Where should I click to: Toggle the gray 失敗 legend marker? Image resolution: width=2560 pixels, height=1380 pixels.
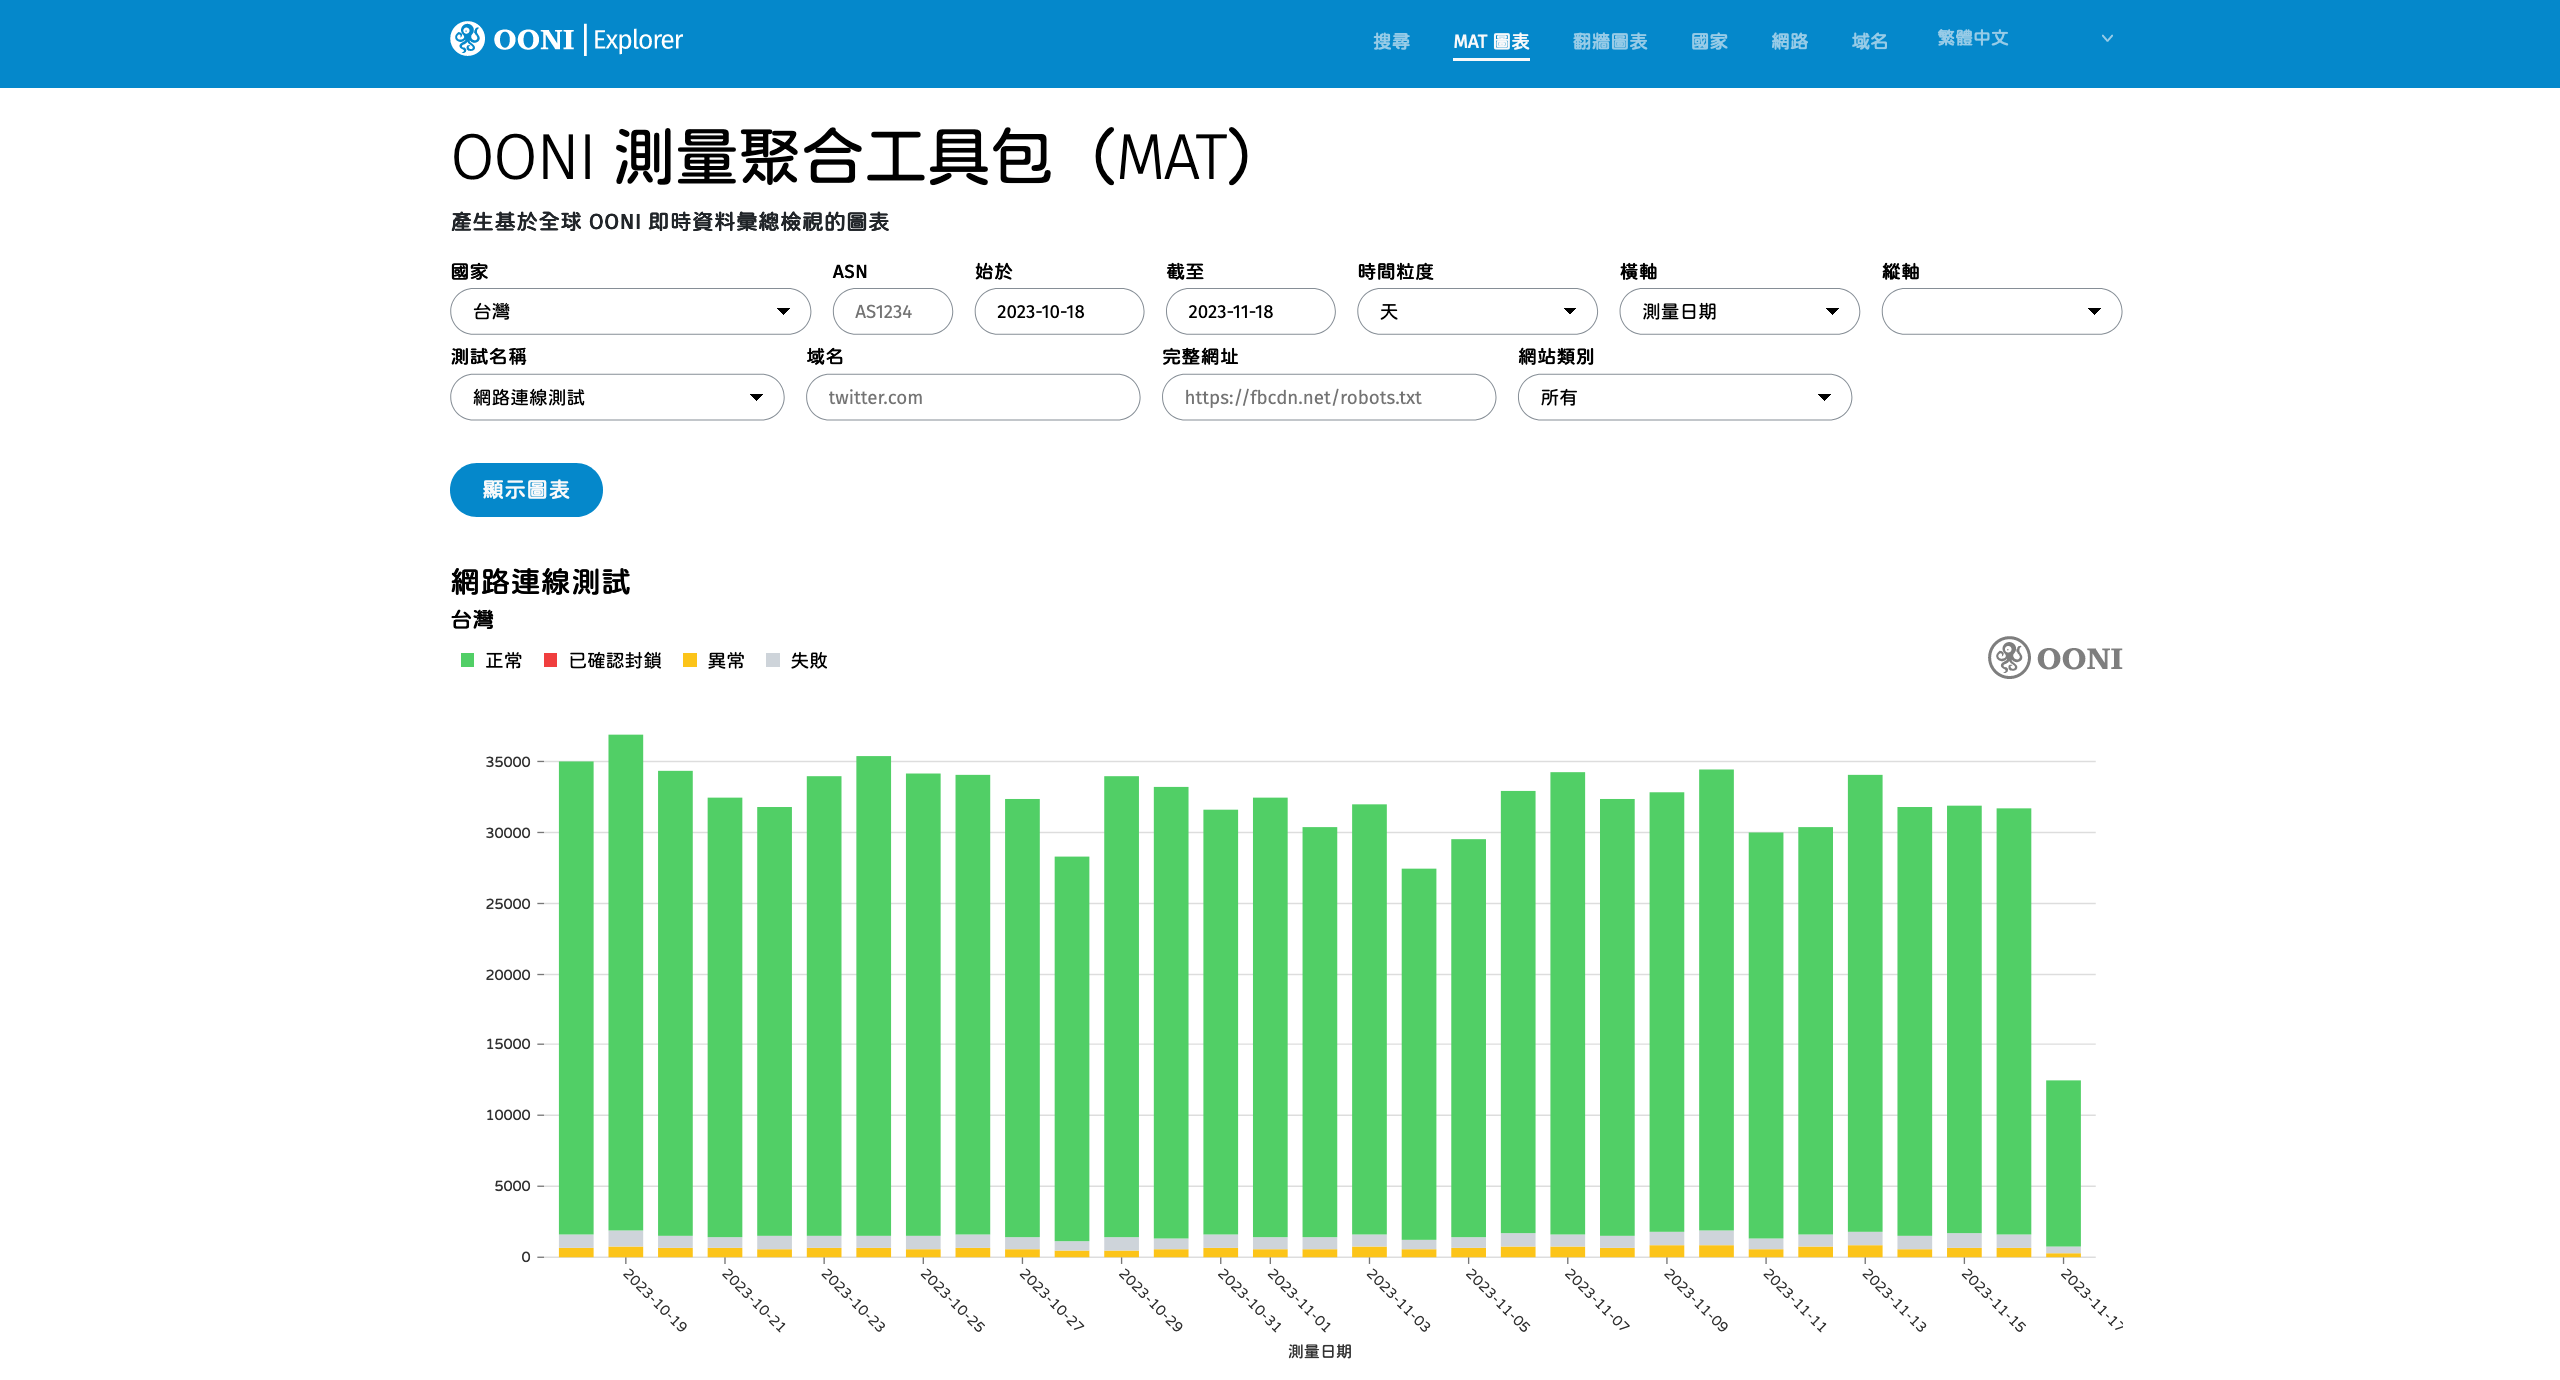point(772,660)
